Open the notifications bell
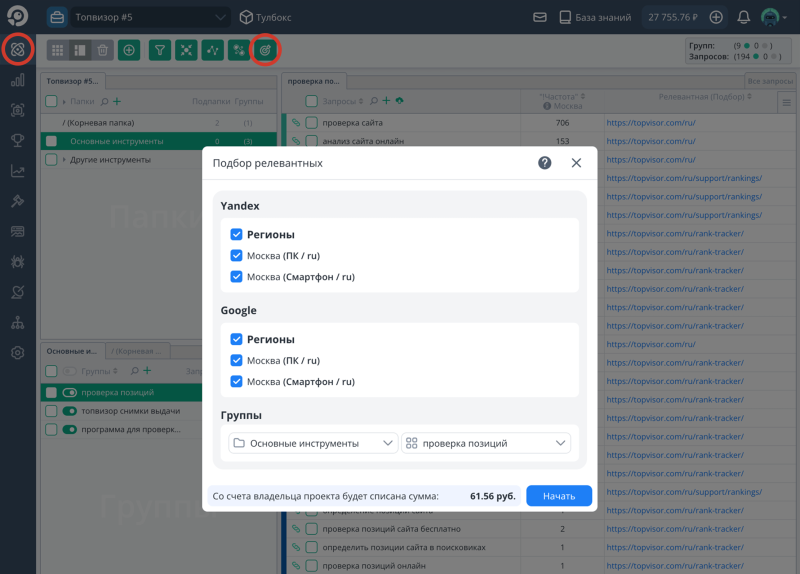This screenshot has height=574, width=800. tap(743, 17)
